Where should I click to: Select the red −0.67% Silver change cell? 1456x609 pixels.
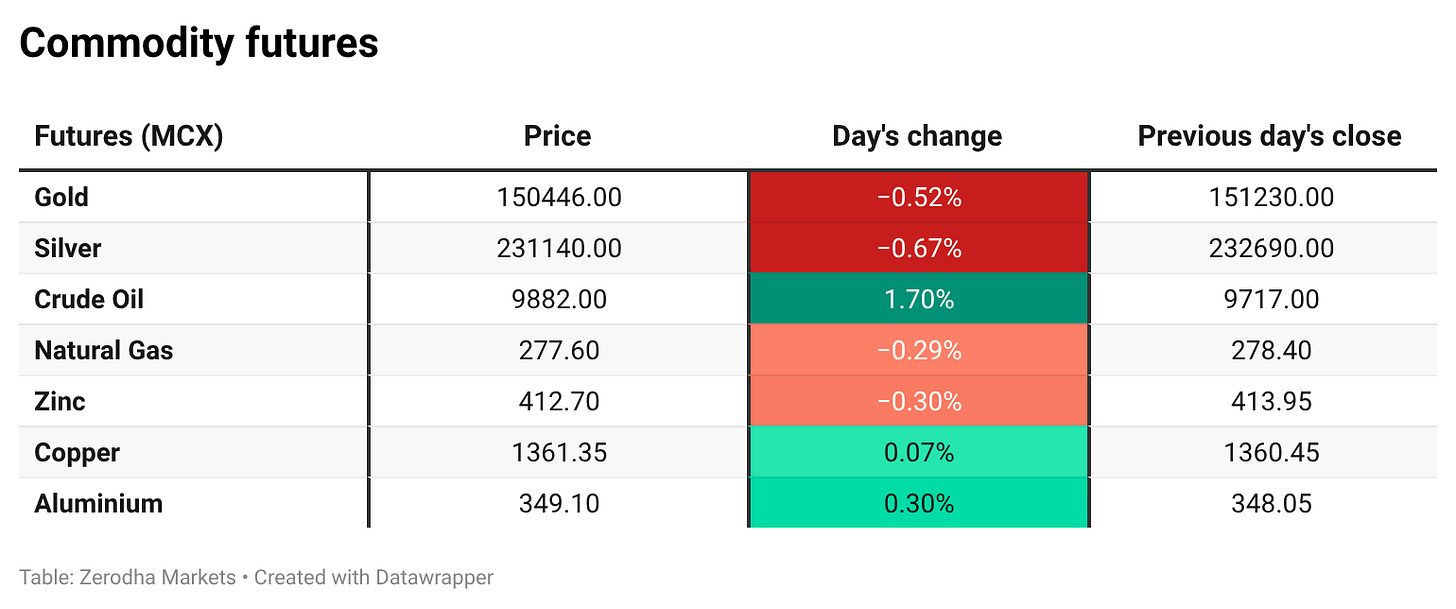(919, 248)
